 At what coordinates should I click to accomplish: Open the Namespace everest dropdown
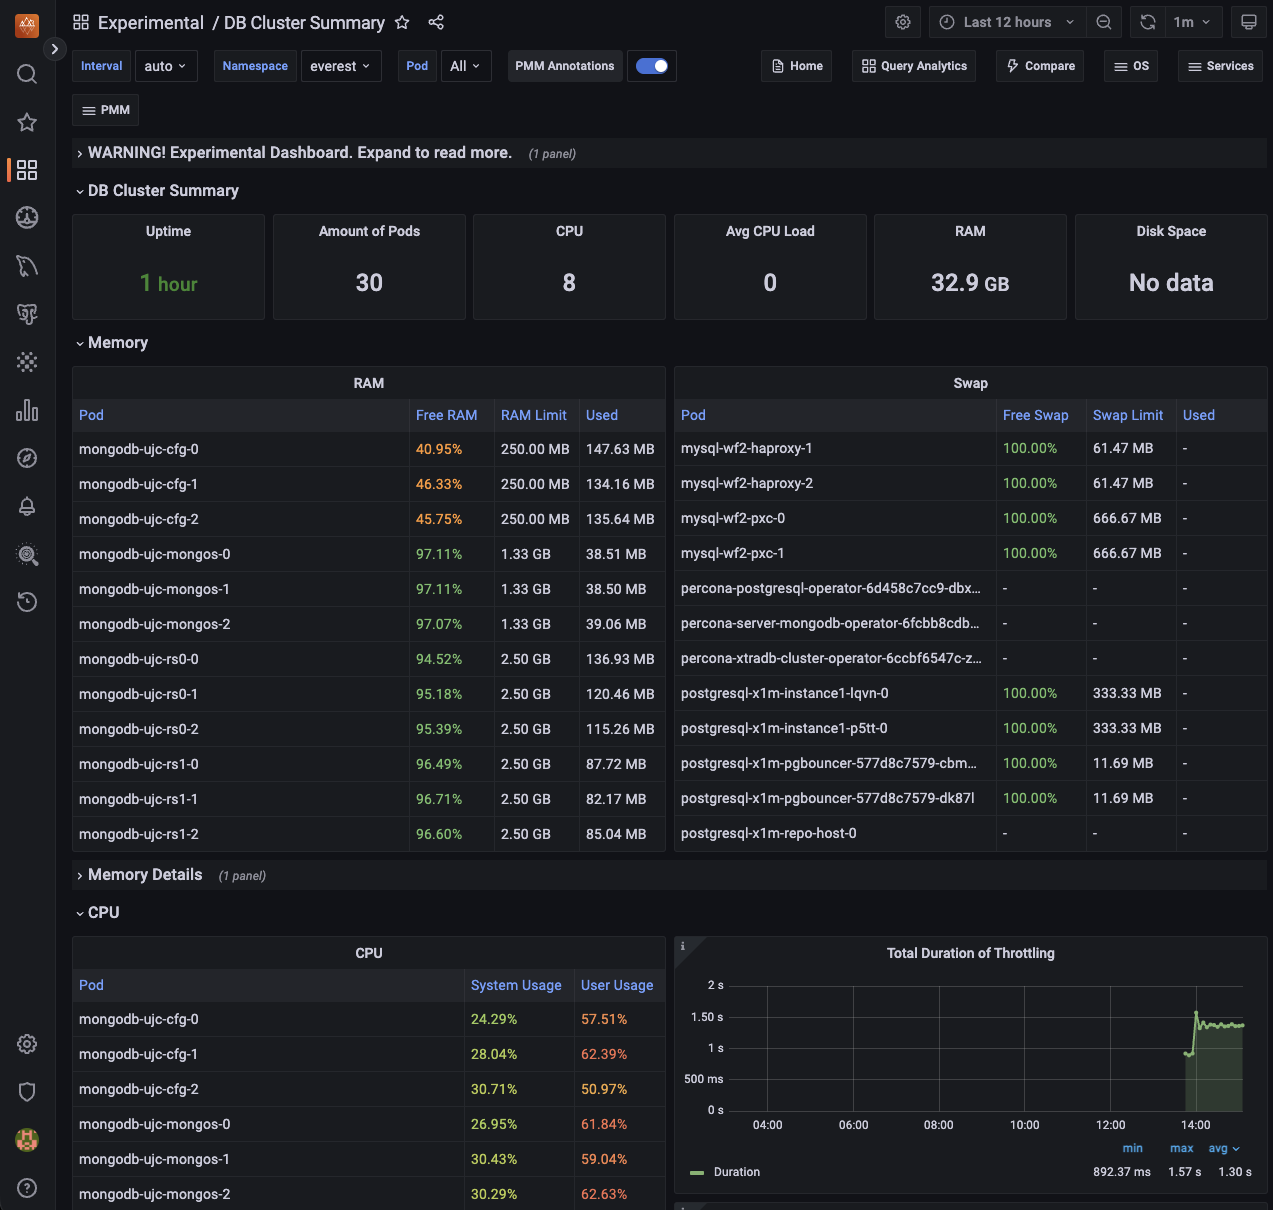[340, 66]
